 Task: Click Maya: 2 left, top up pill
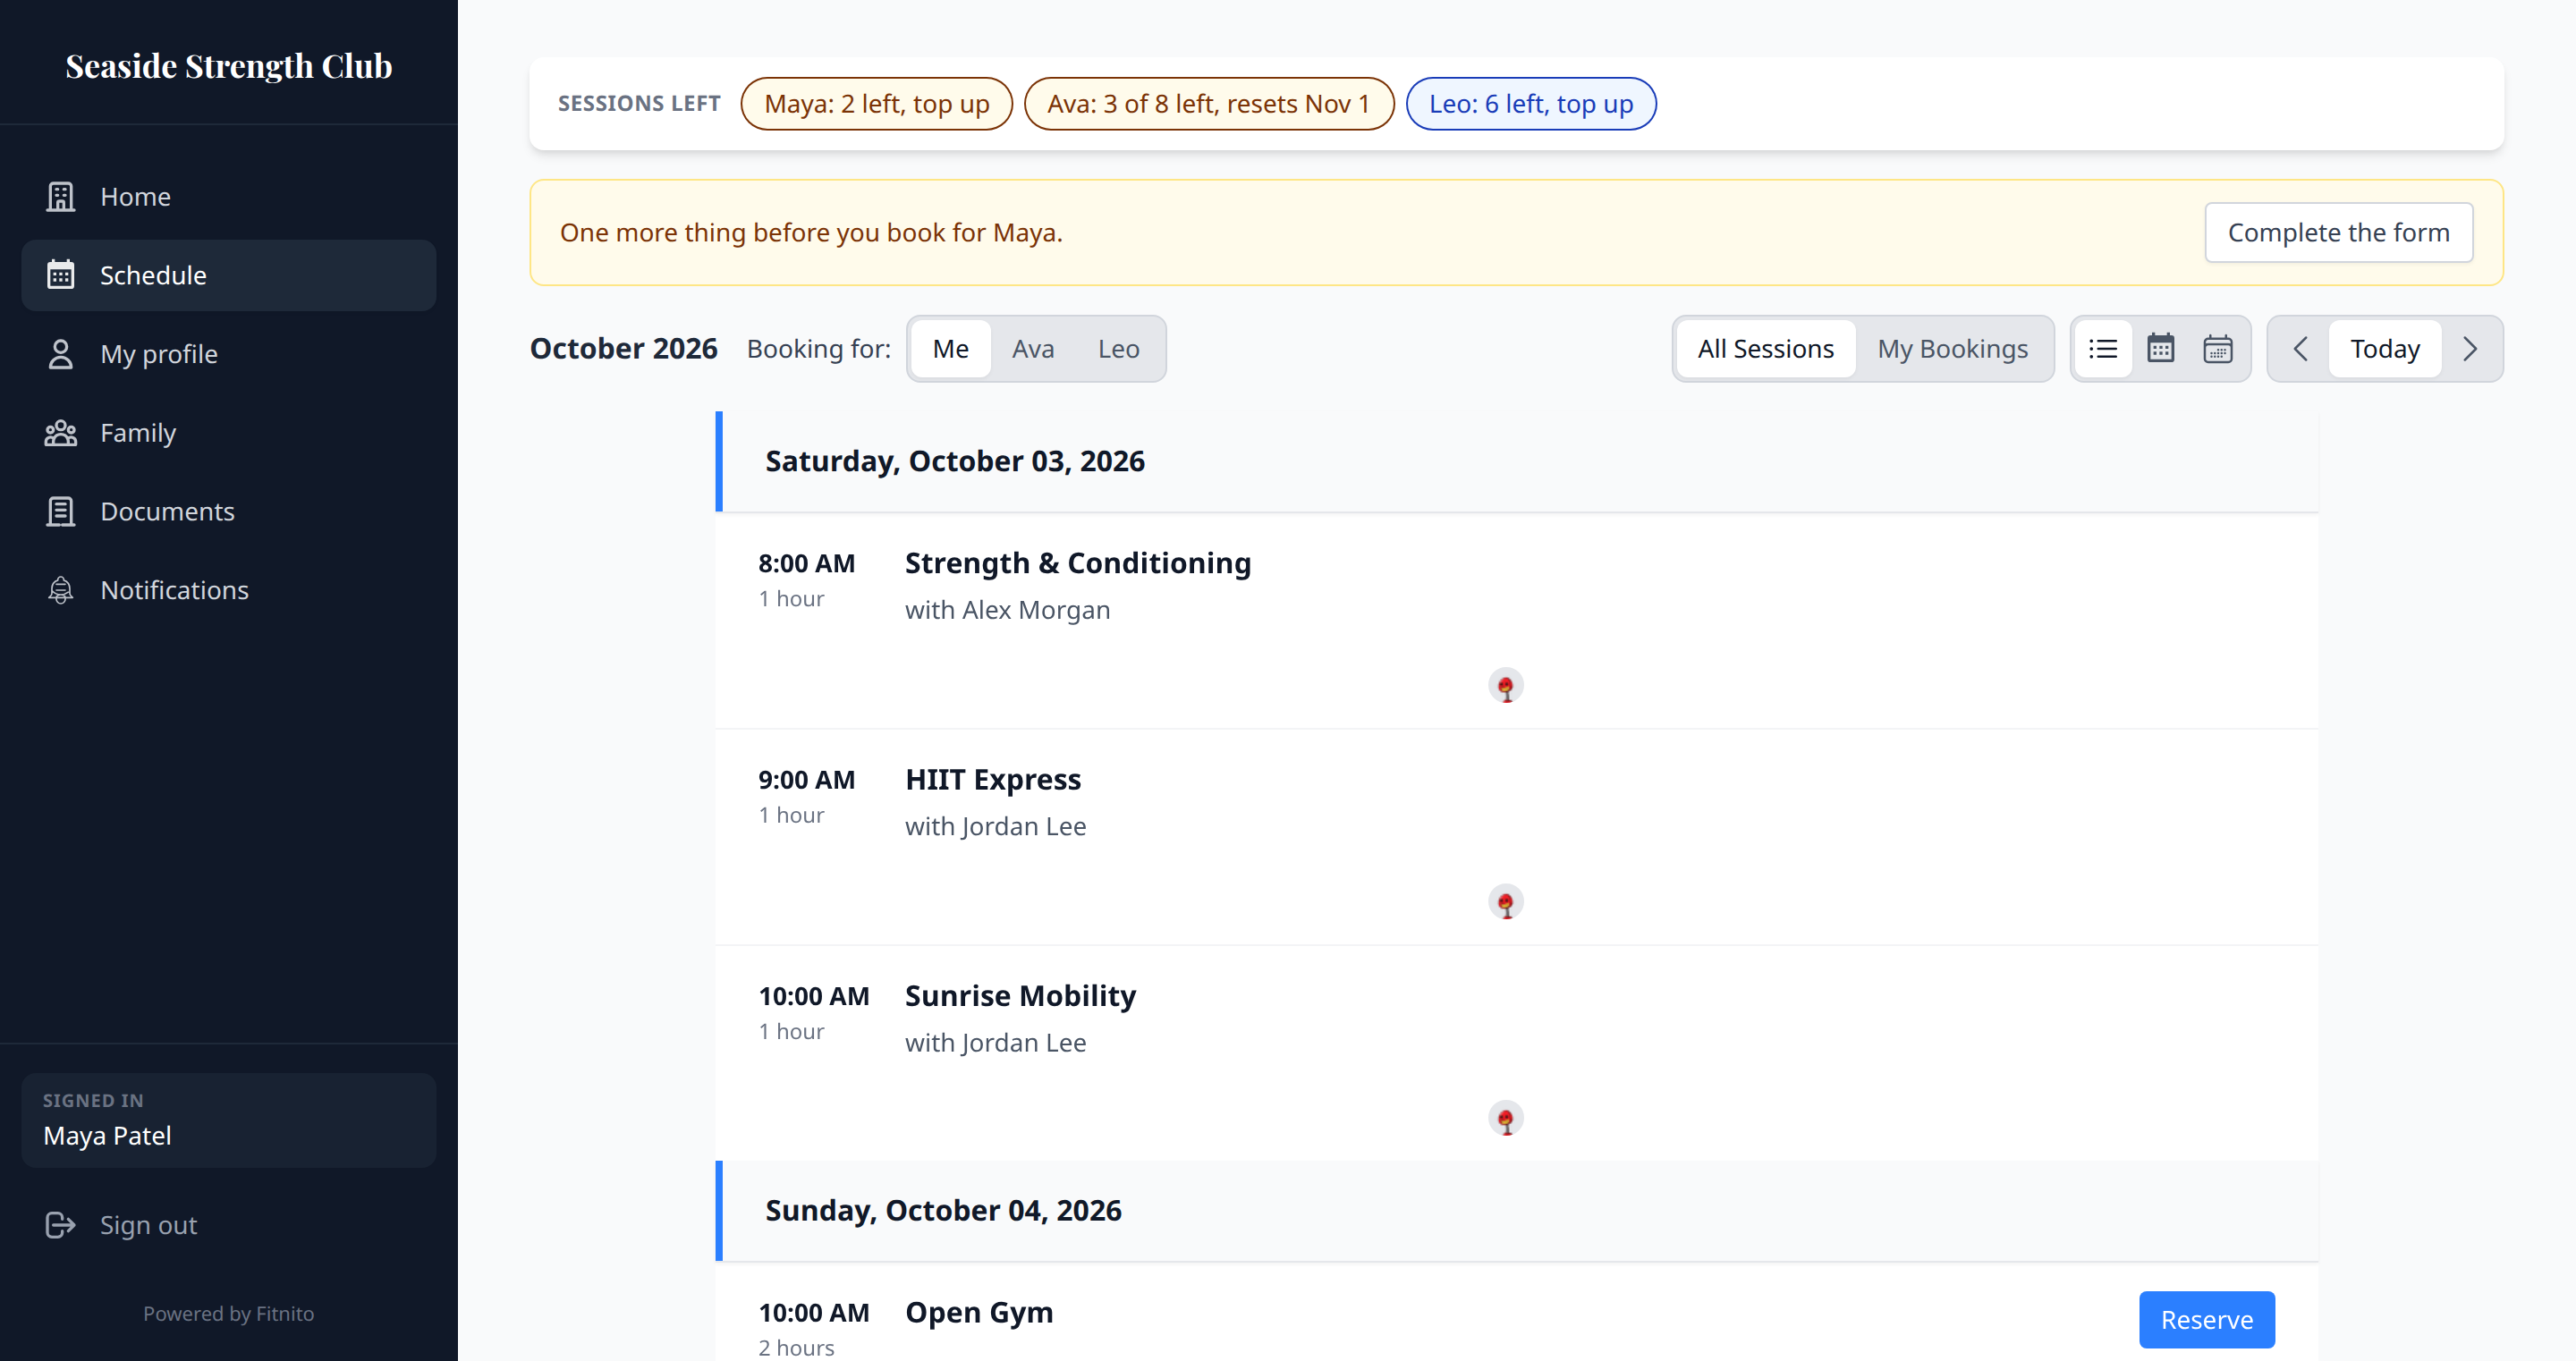click(876, 103)
